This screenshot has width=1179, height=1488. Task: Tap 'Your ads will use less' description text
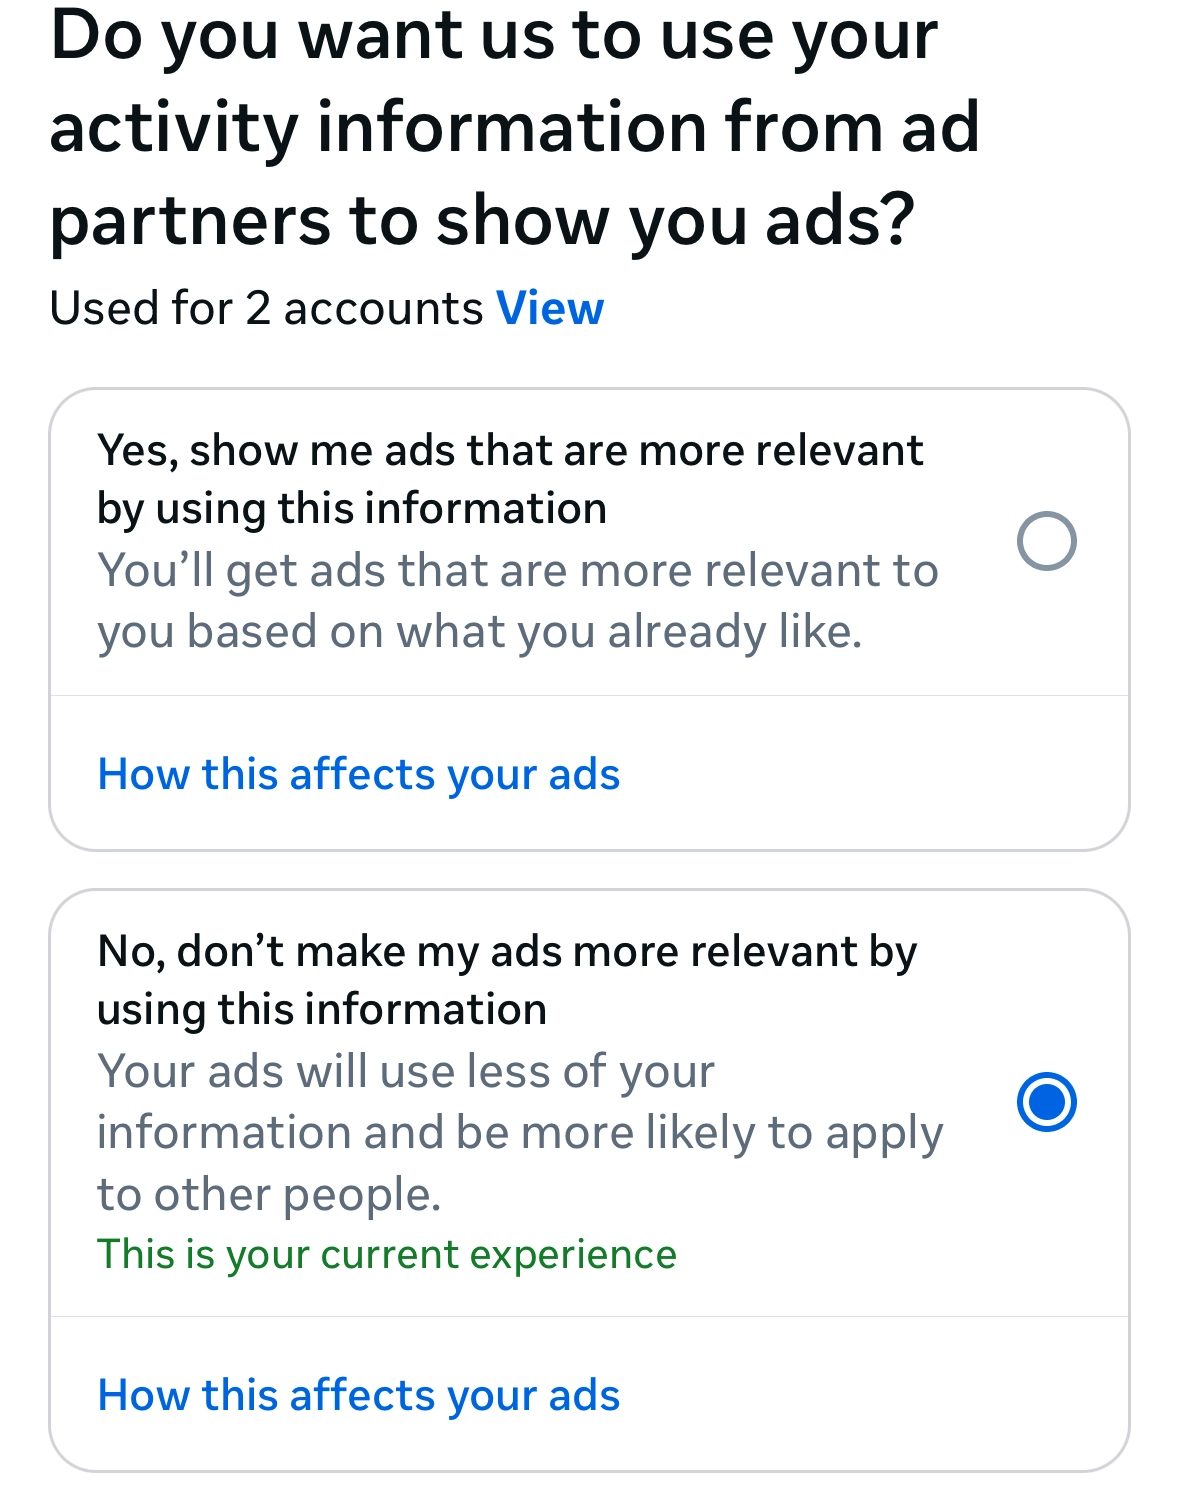[406, 1072]
